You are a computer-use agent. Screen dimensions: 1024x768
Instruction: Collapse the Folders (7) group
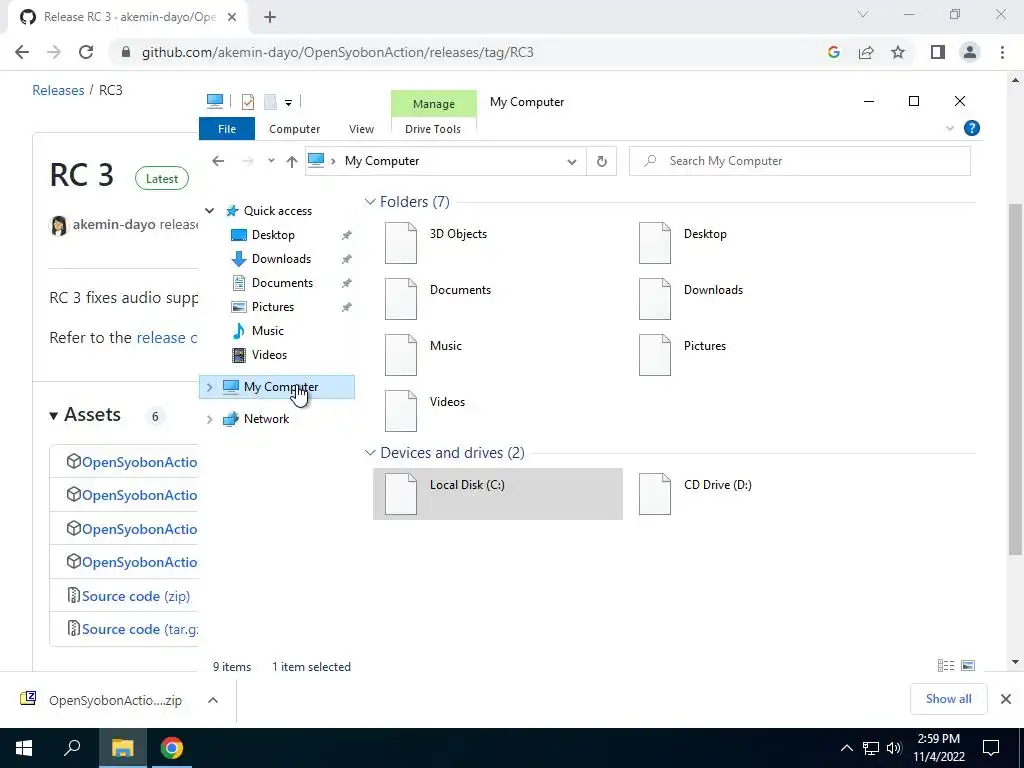(370, 202)
